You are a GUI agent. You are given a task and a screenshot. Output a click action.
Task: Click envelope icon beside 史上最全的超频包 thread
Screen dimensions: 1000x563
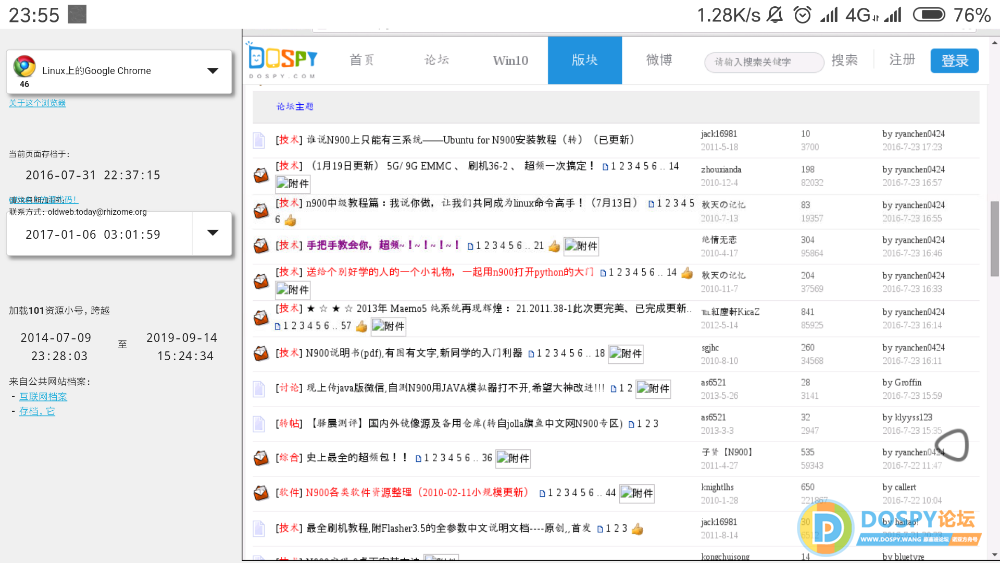(x=260, y=459)
